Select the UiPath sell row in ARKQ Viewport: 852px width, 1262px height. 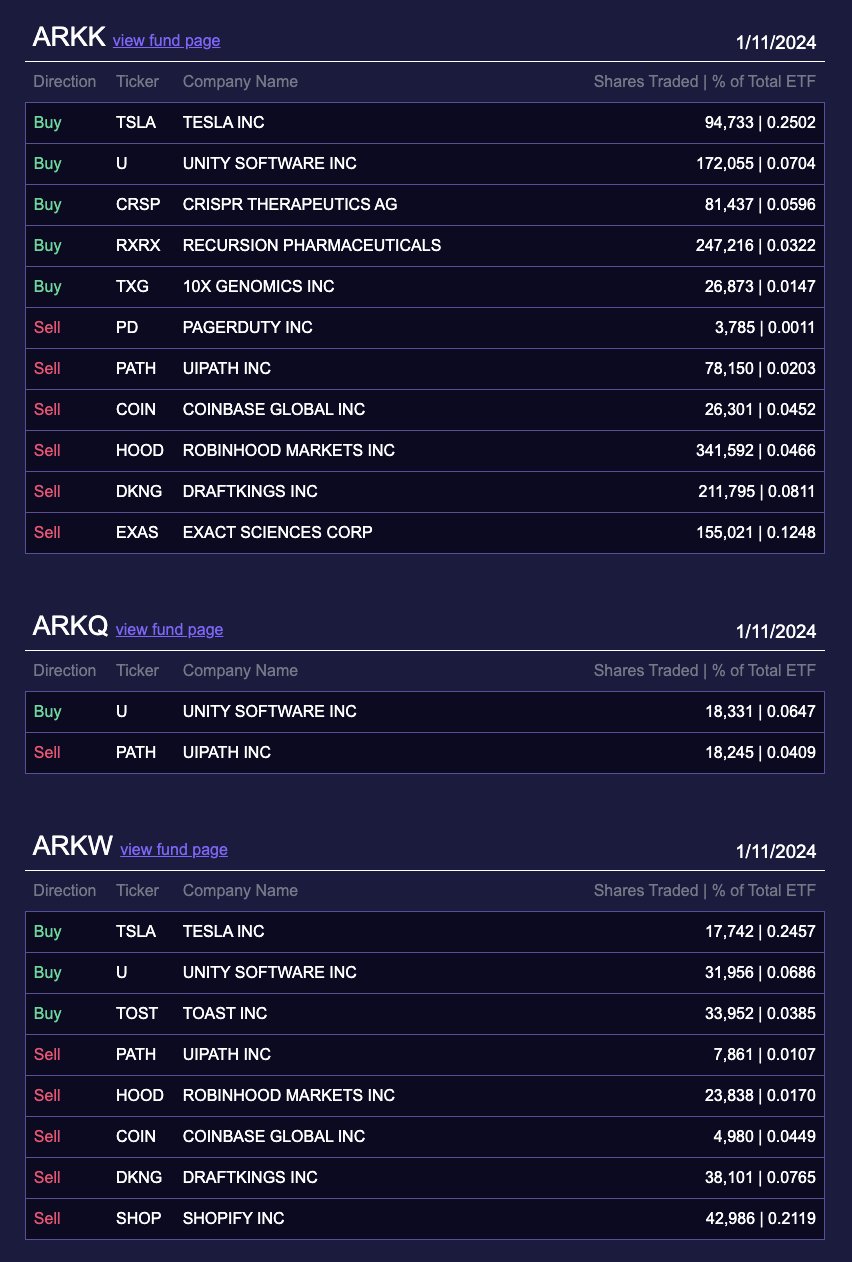[x=424, y=753]
